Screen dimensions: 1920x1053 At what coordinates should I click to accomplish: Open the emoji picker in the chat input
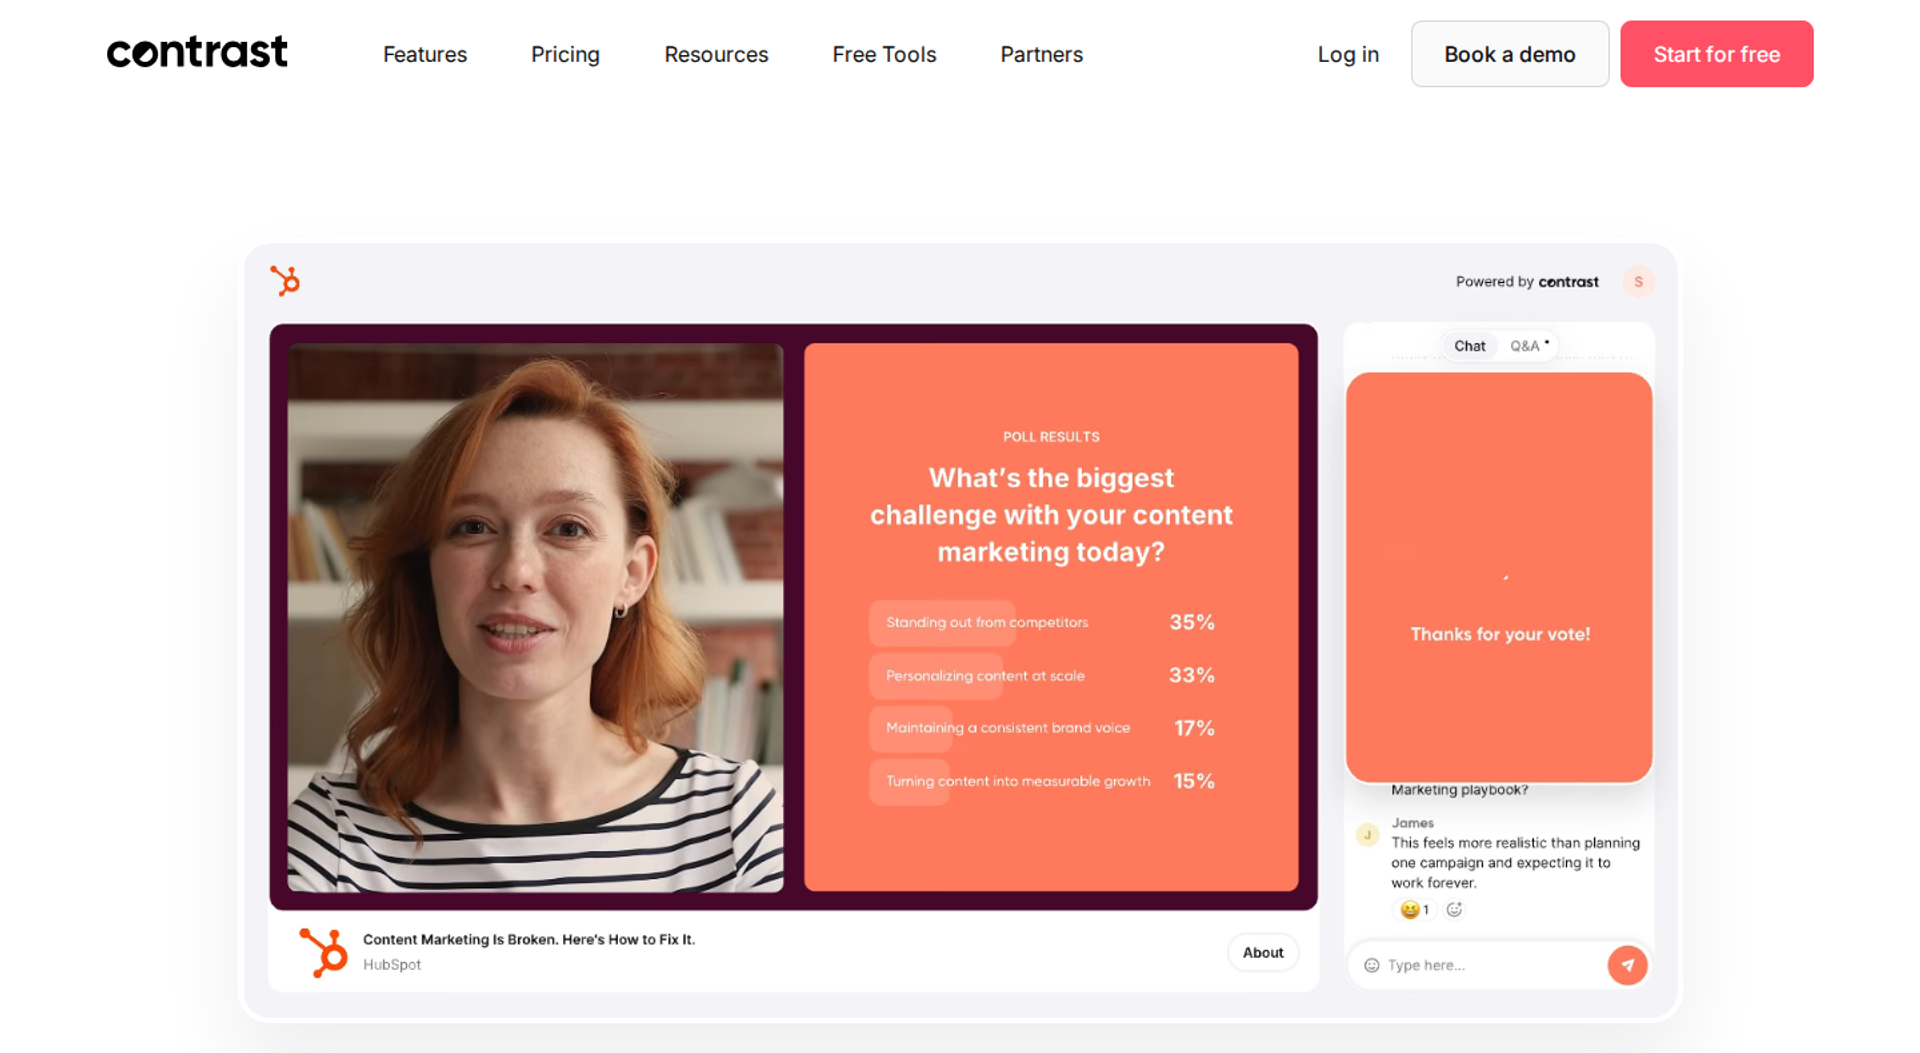point(1371,965)
